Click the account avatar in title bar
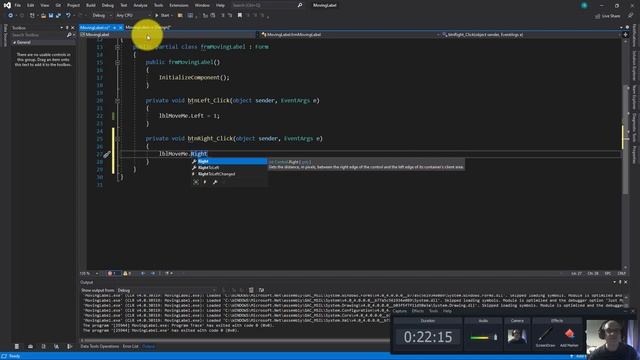640x360 pixels. (x=584, y=5)
